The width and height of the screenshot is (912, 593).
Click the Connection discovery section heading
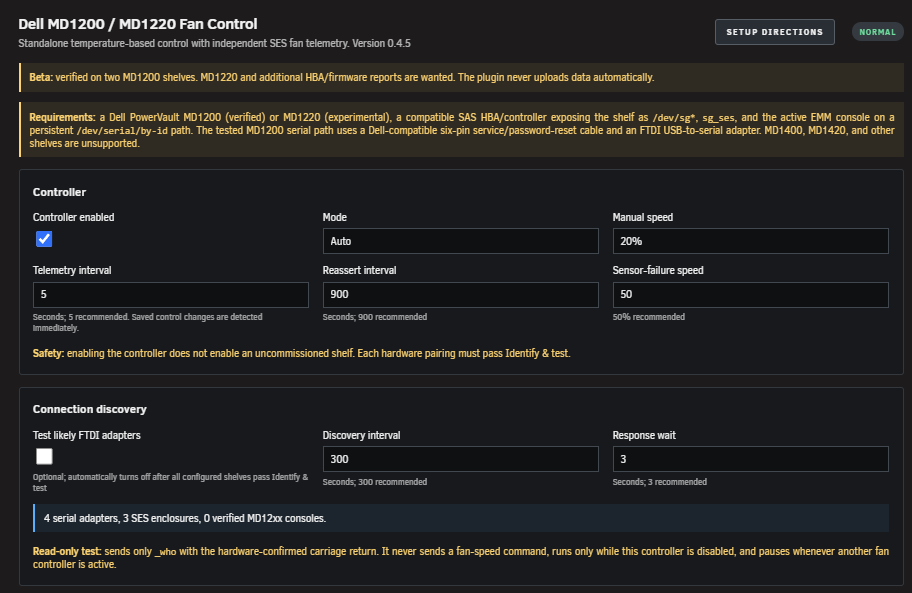pos(90,409)
